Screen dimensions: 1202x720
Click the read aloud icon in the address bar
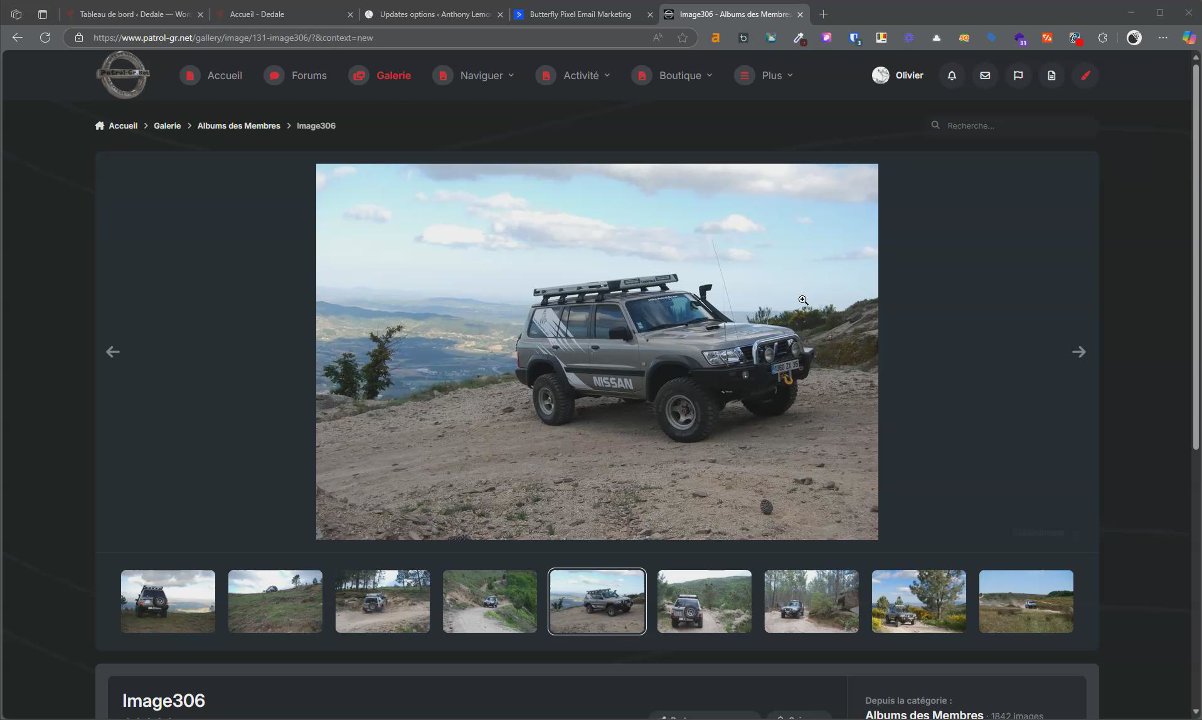click(657, 37)
